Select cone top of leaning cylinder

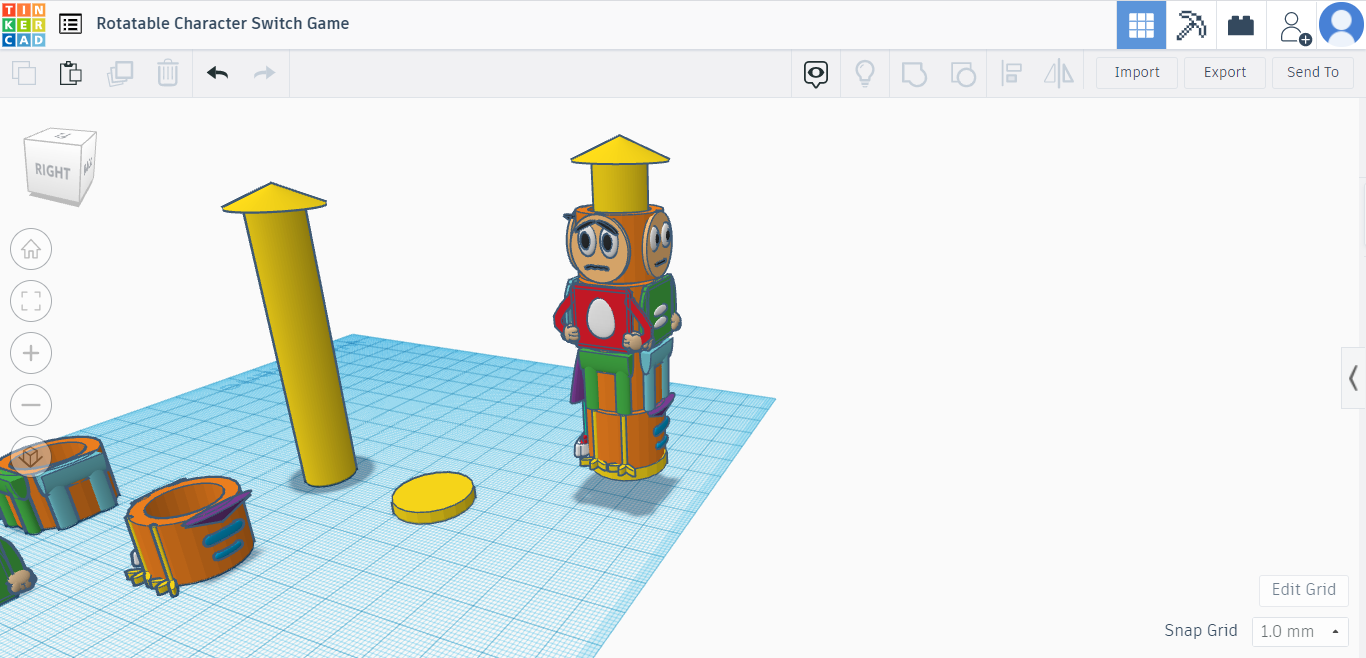tap(274, 197)
